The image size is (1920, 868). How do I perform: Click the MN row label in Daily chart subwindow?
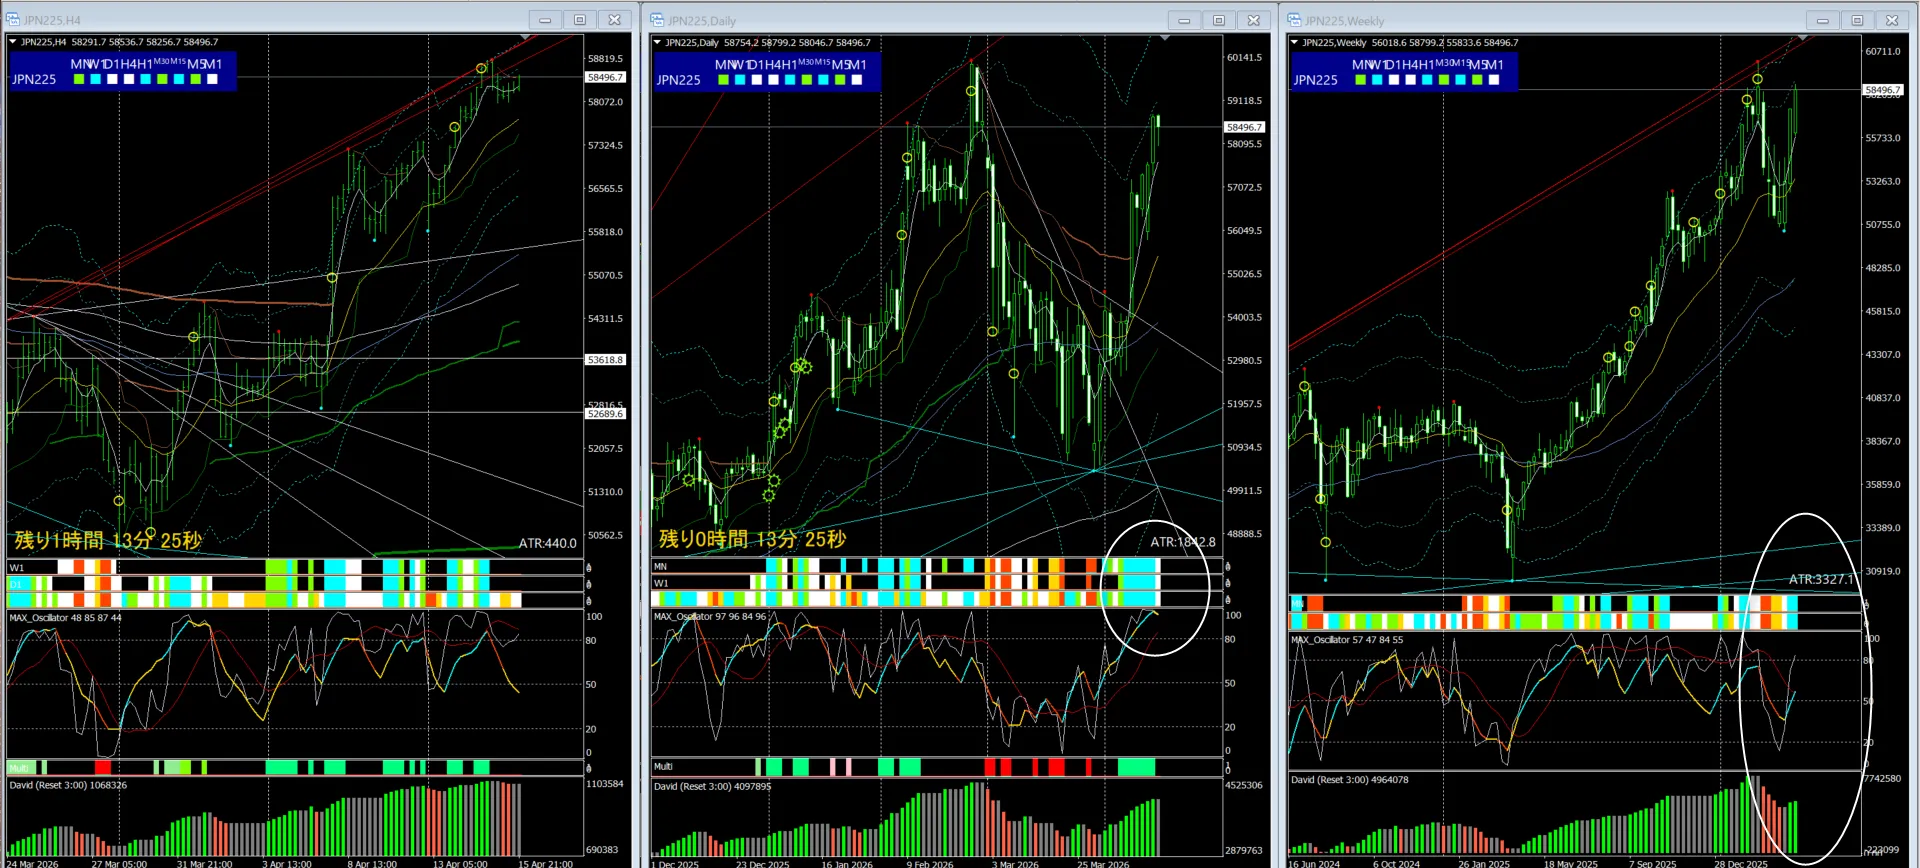(660, 567)
